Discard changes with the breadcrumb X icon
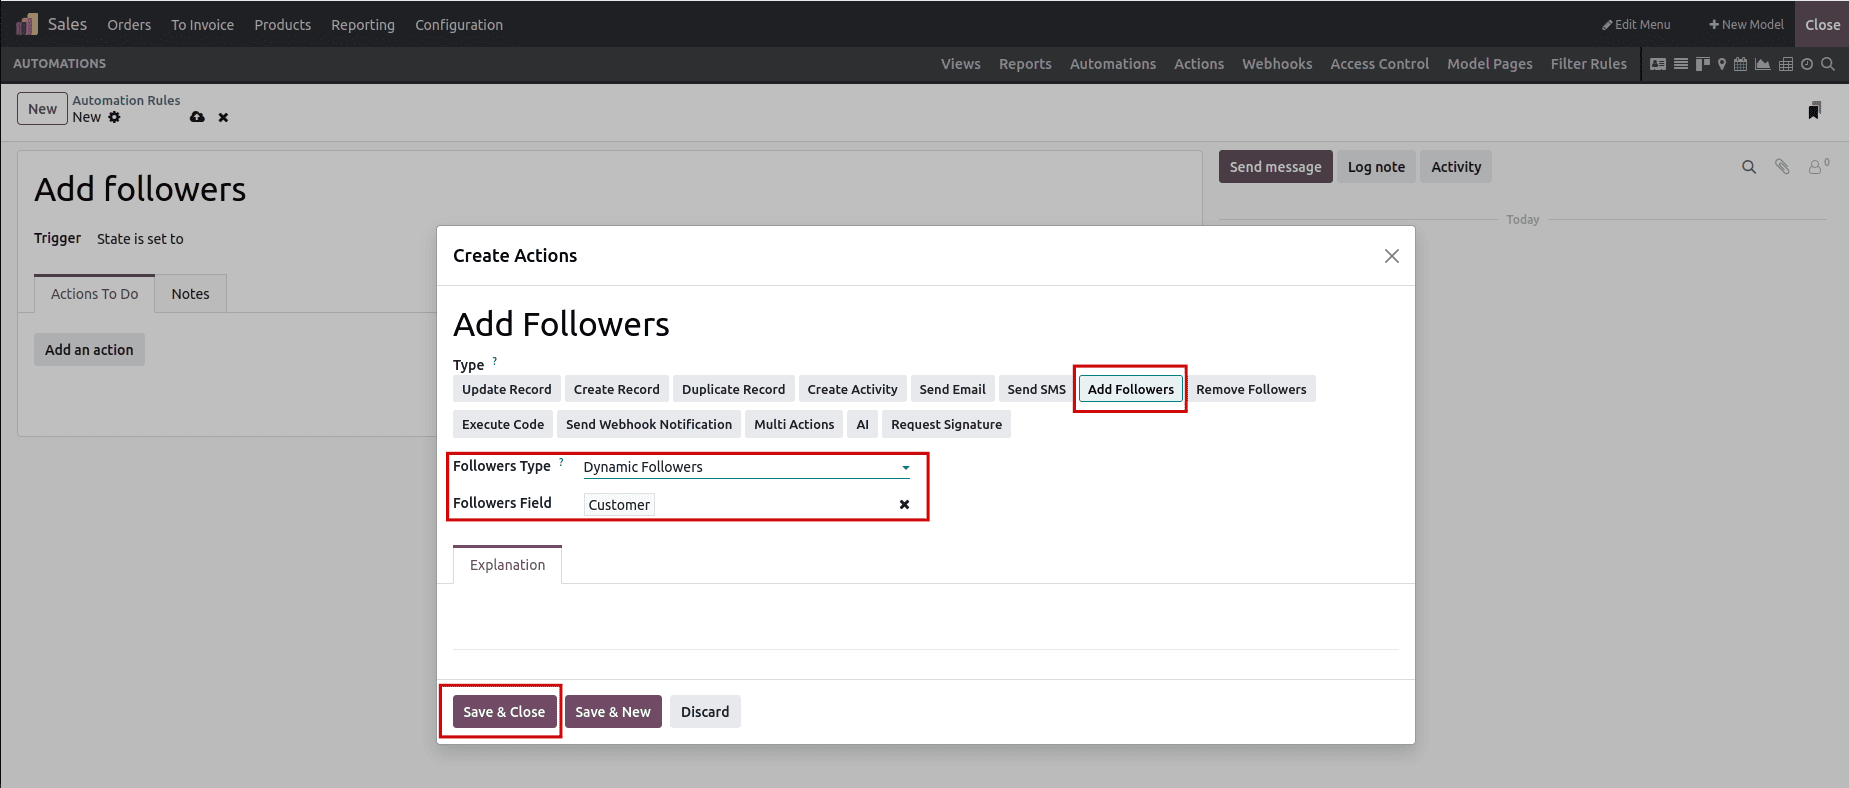 tap(223, 117)
